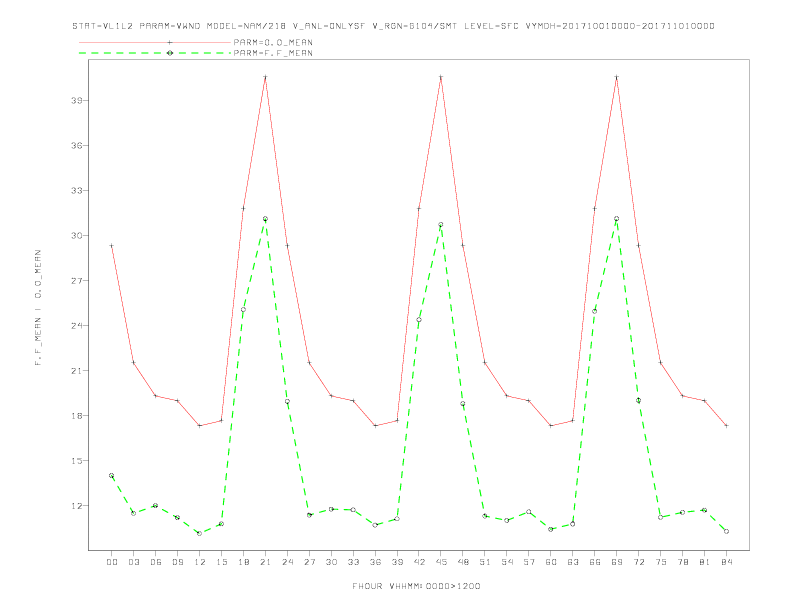Click the FHOUR VHHMM:0000>1200 axis label
The image size is (792, 612).
point(416,586)
